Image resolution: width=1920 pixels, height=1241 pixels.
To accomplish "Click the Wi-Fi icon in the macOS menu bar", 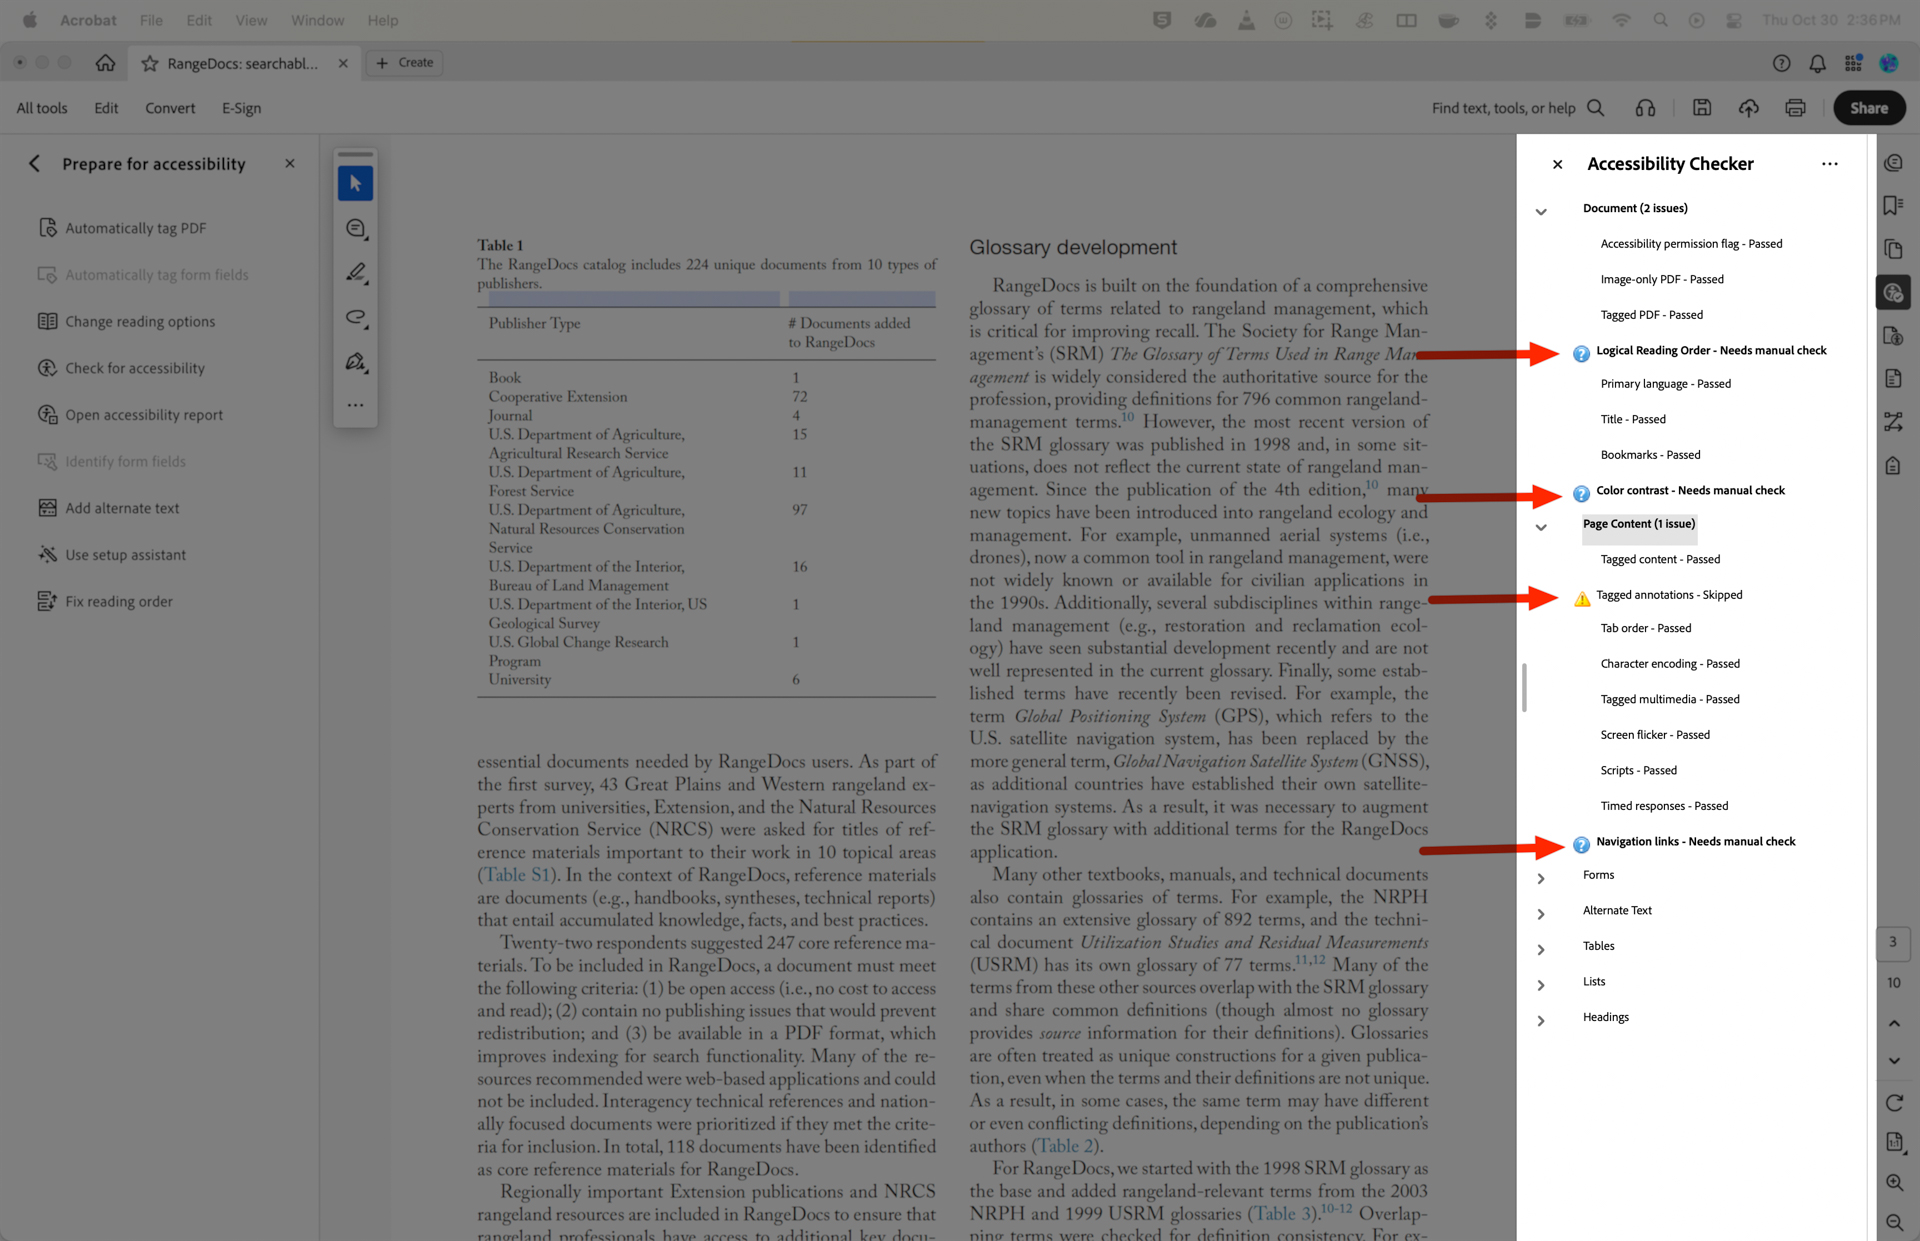I will [1621, 19].
